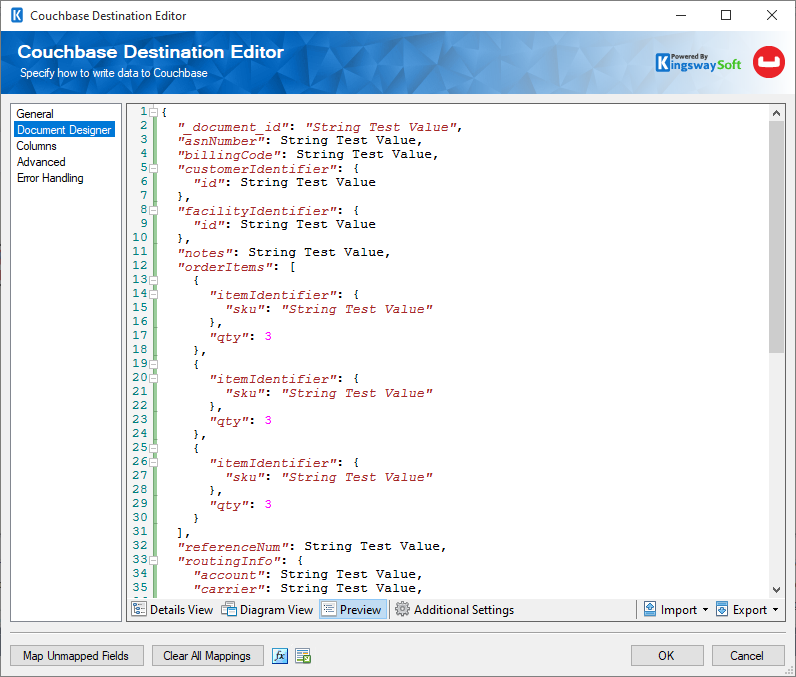Select the Document Designer page
796x677 pixels.
pyautogui.click(x=64, y=130)
